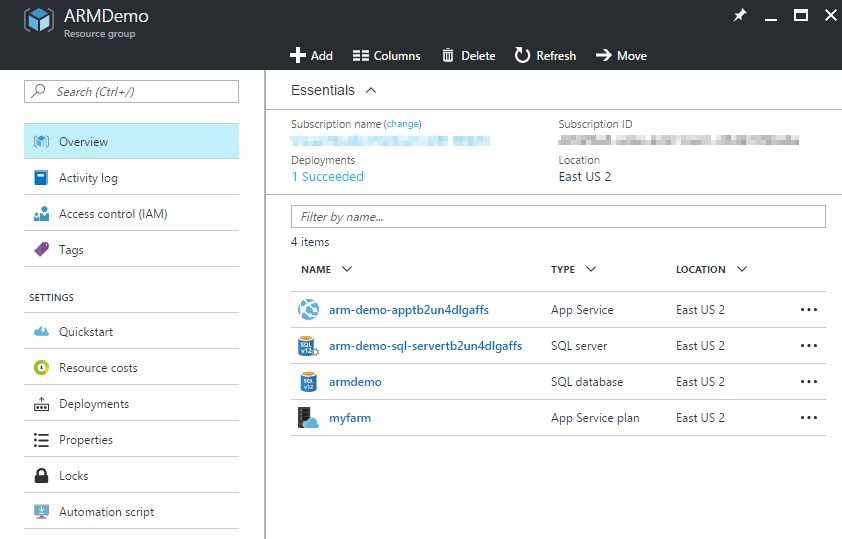Open the ellipsis menu for SQL server row
Viewport: 842px width, 539px height.
tap(809, 346)
